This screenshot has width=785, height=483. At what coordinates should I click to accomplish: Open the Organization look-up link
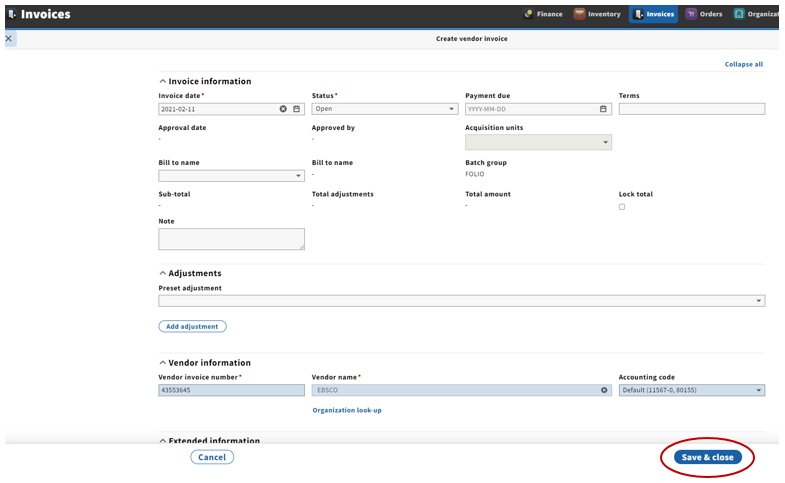point(347,410)
